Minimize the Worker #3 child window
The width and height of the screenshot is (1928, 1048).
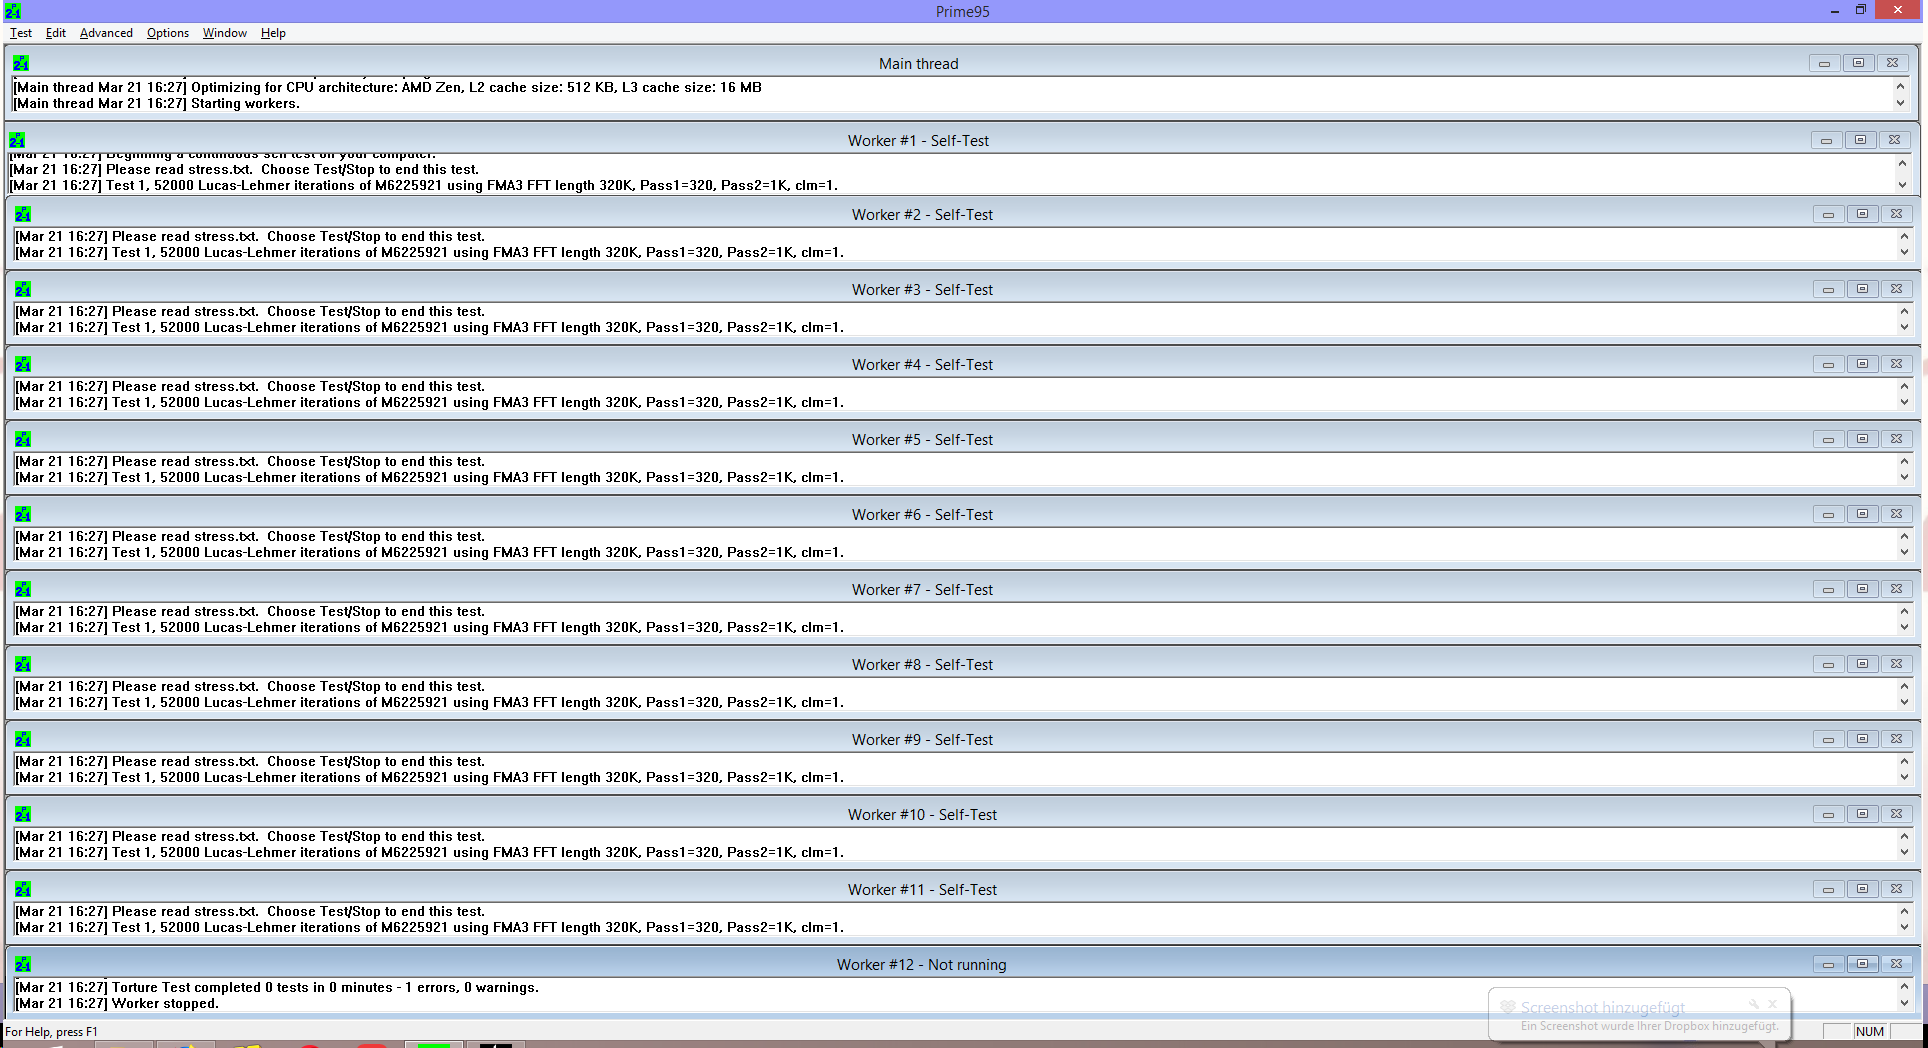coord(1829,289)
